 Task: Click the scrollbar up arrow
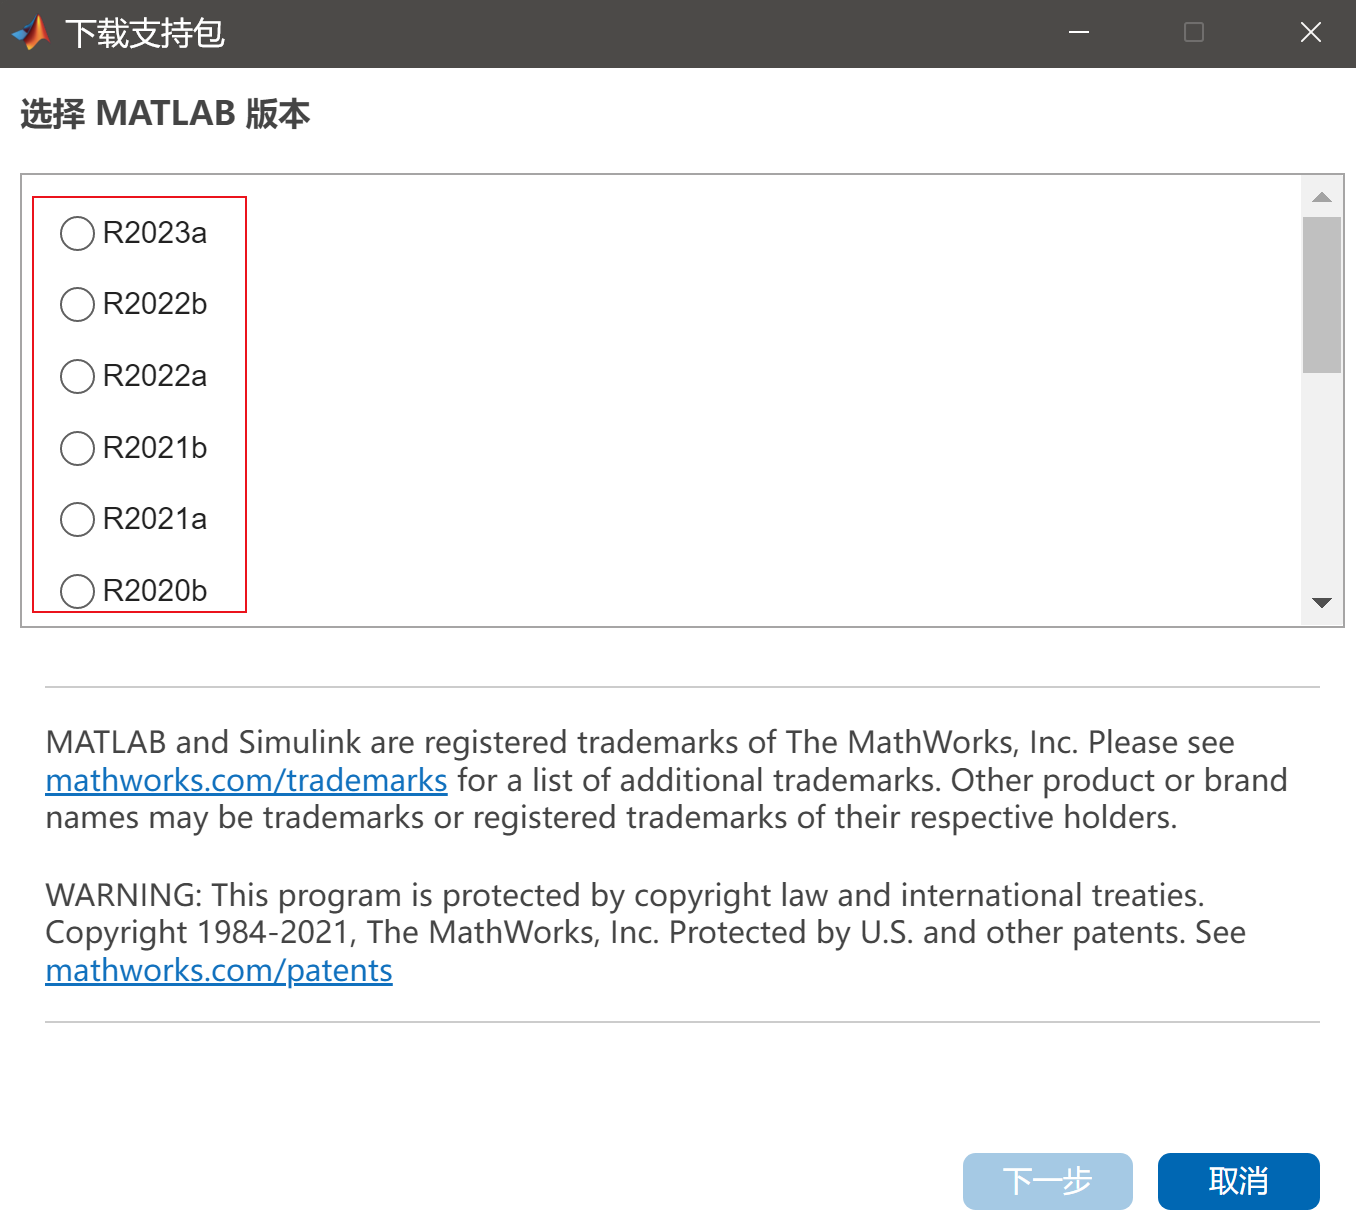click(1322, 197)
